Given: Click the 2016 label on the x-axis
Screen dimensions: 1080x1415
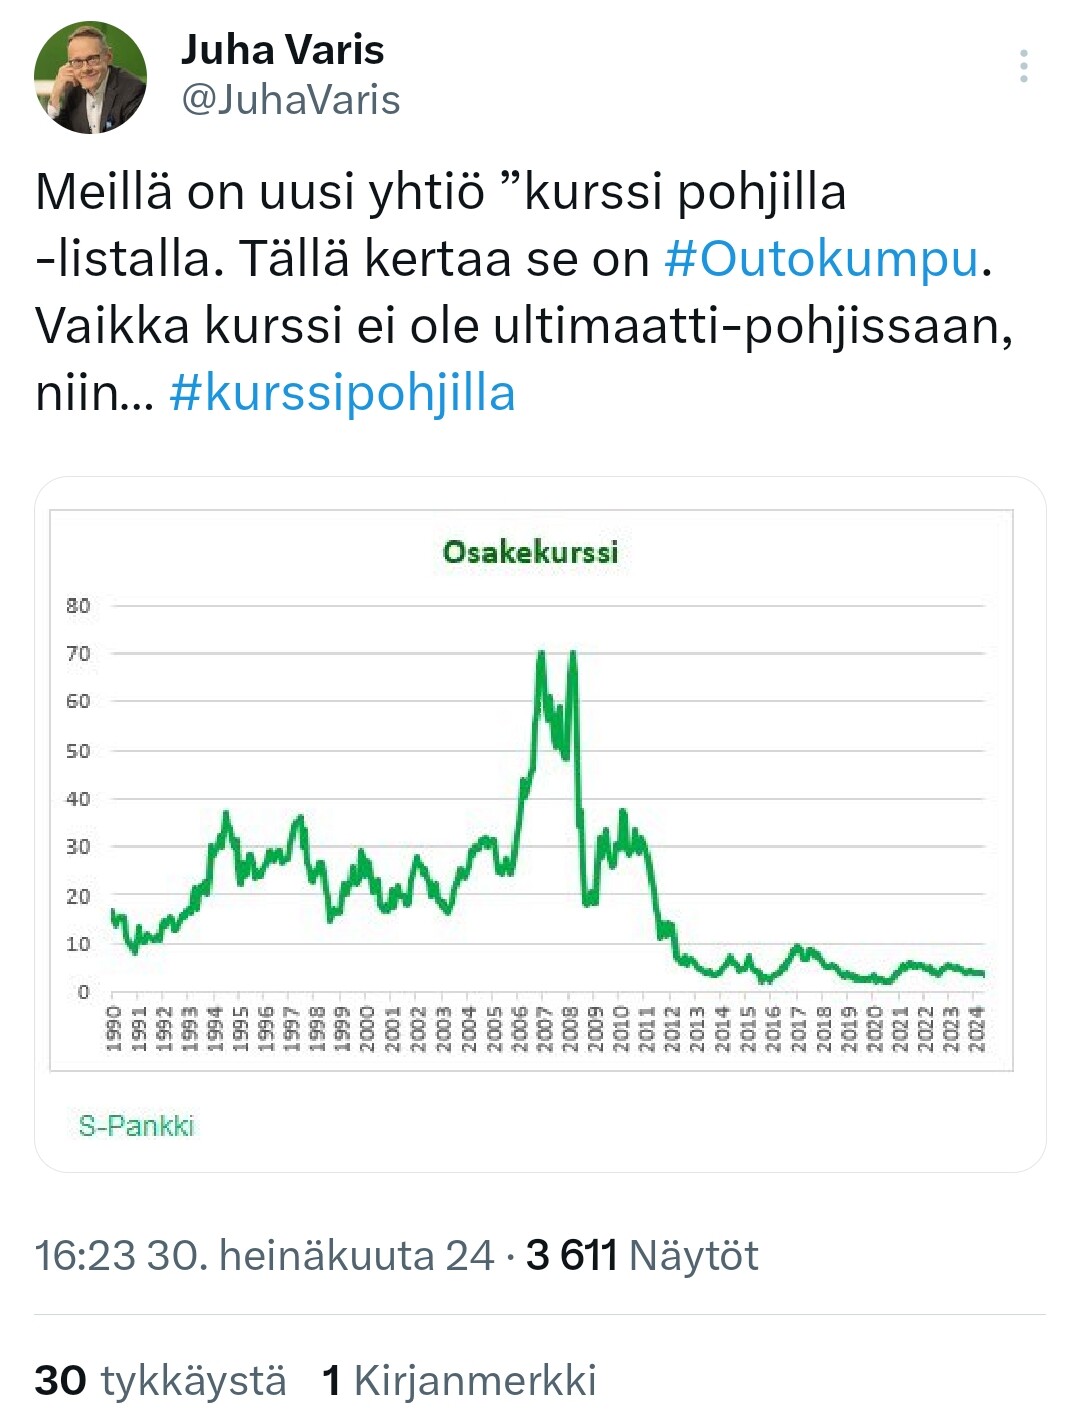Looking at the screenshot, I should point(773,1028).
